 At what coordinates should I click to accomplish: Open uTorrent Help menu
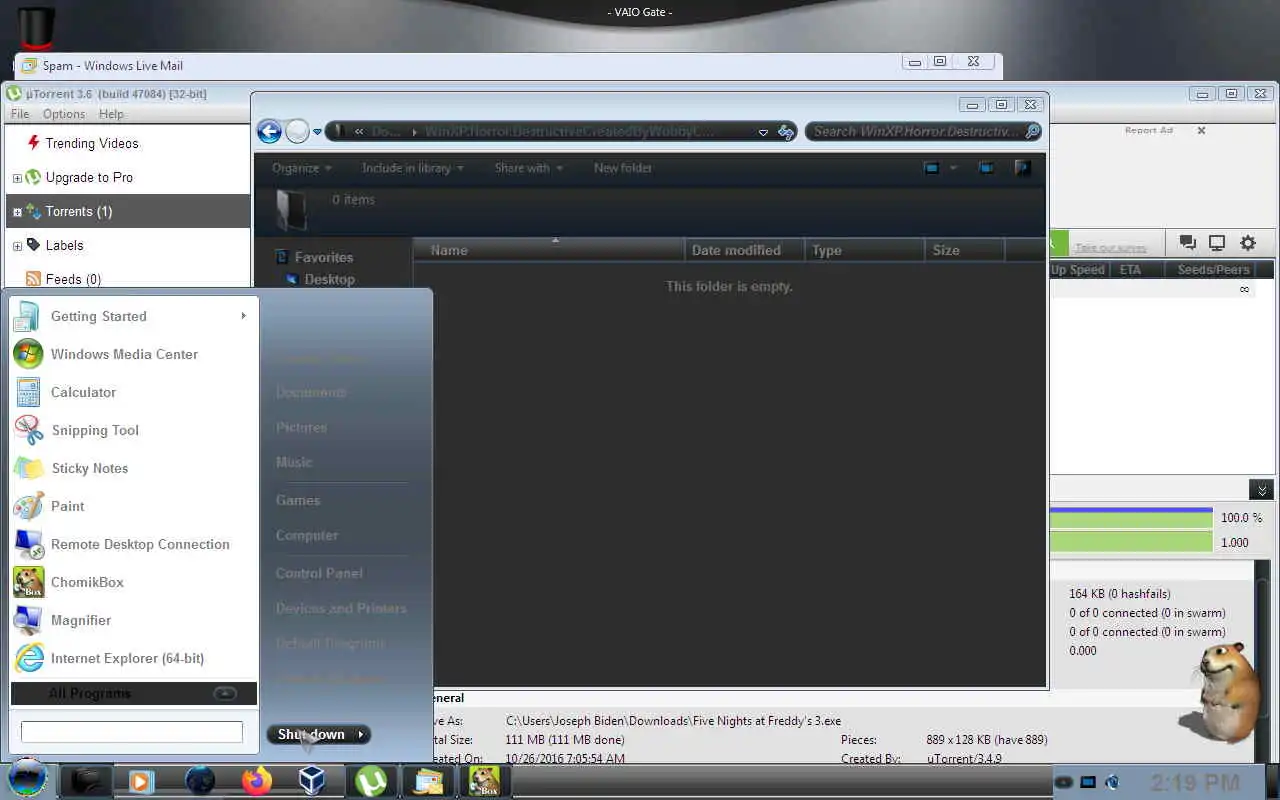coord(111,114)
